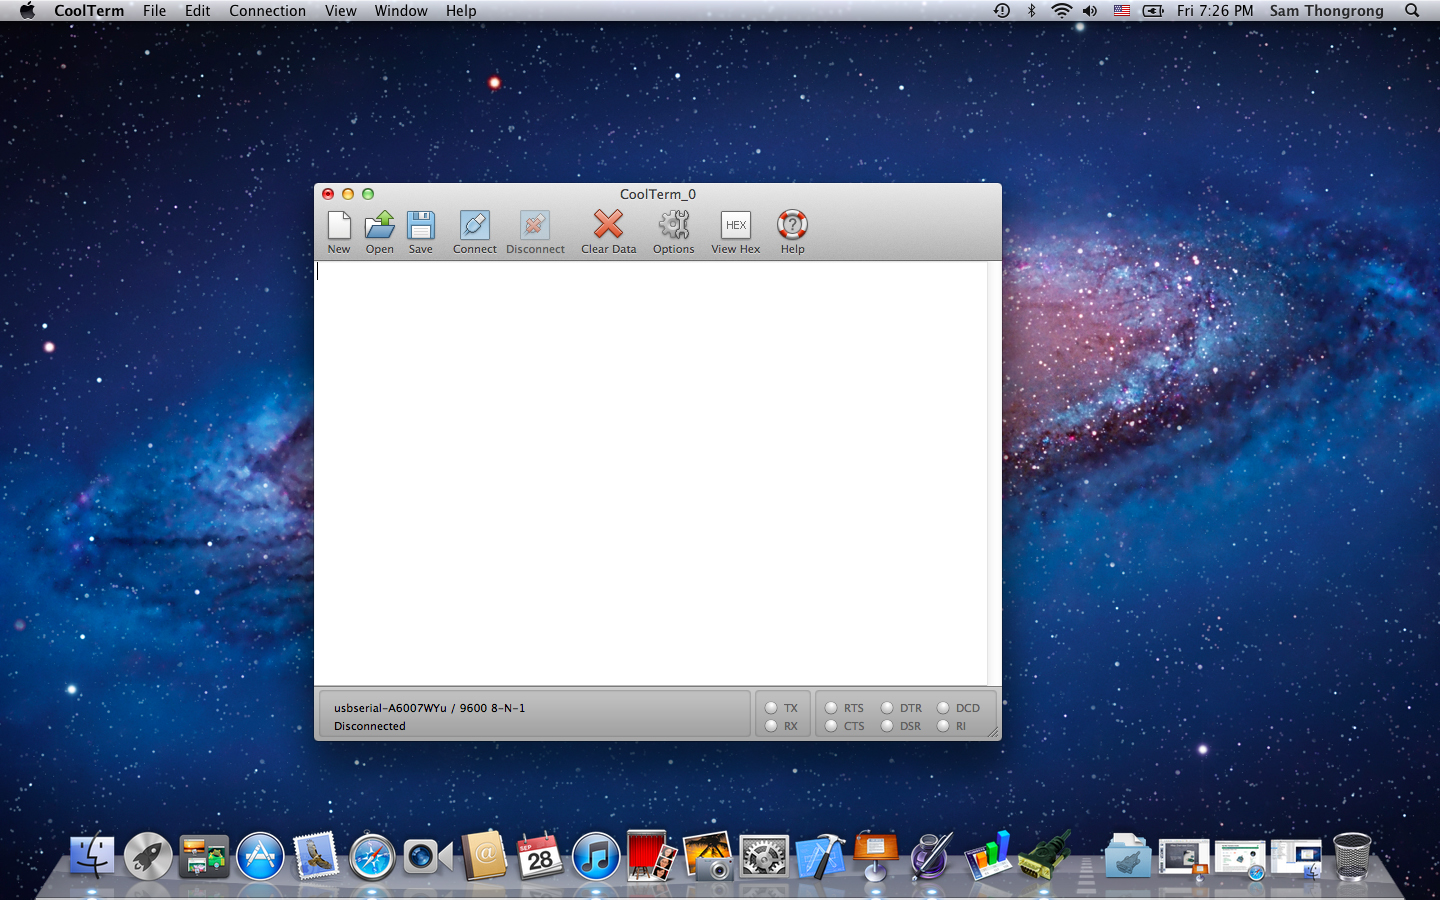
Task: Open Photo Booth in the Dock
Action: click(x=651, y=857)
